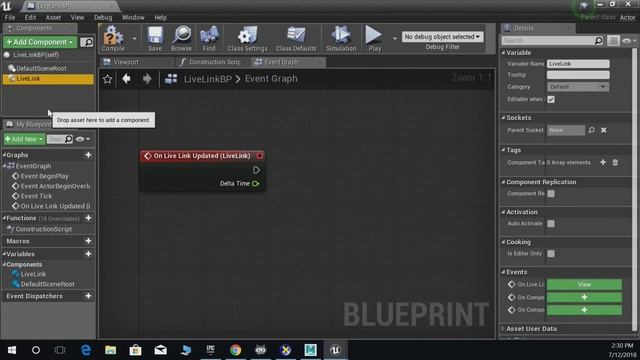Save the LiveLinkBP blueprint
This screenshot has width=640, height=360.
155,38
